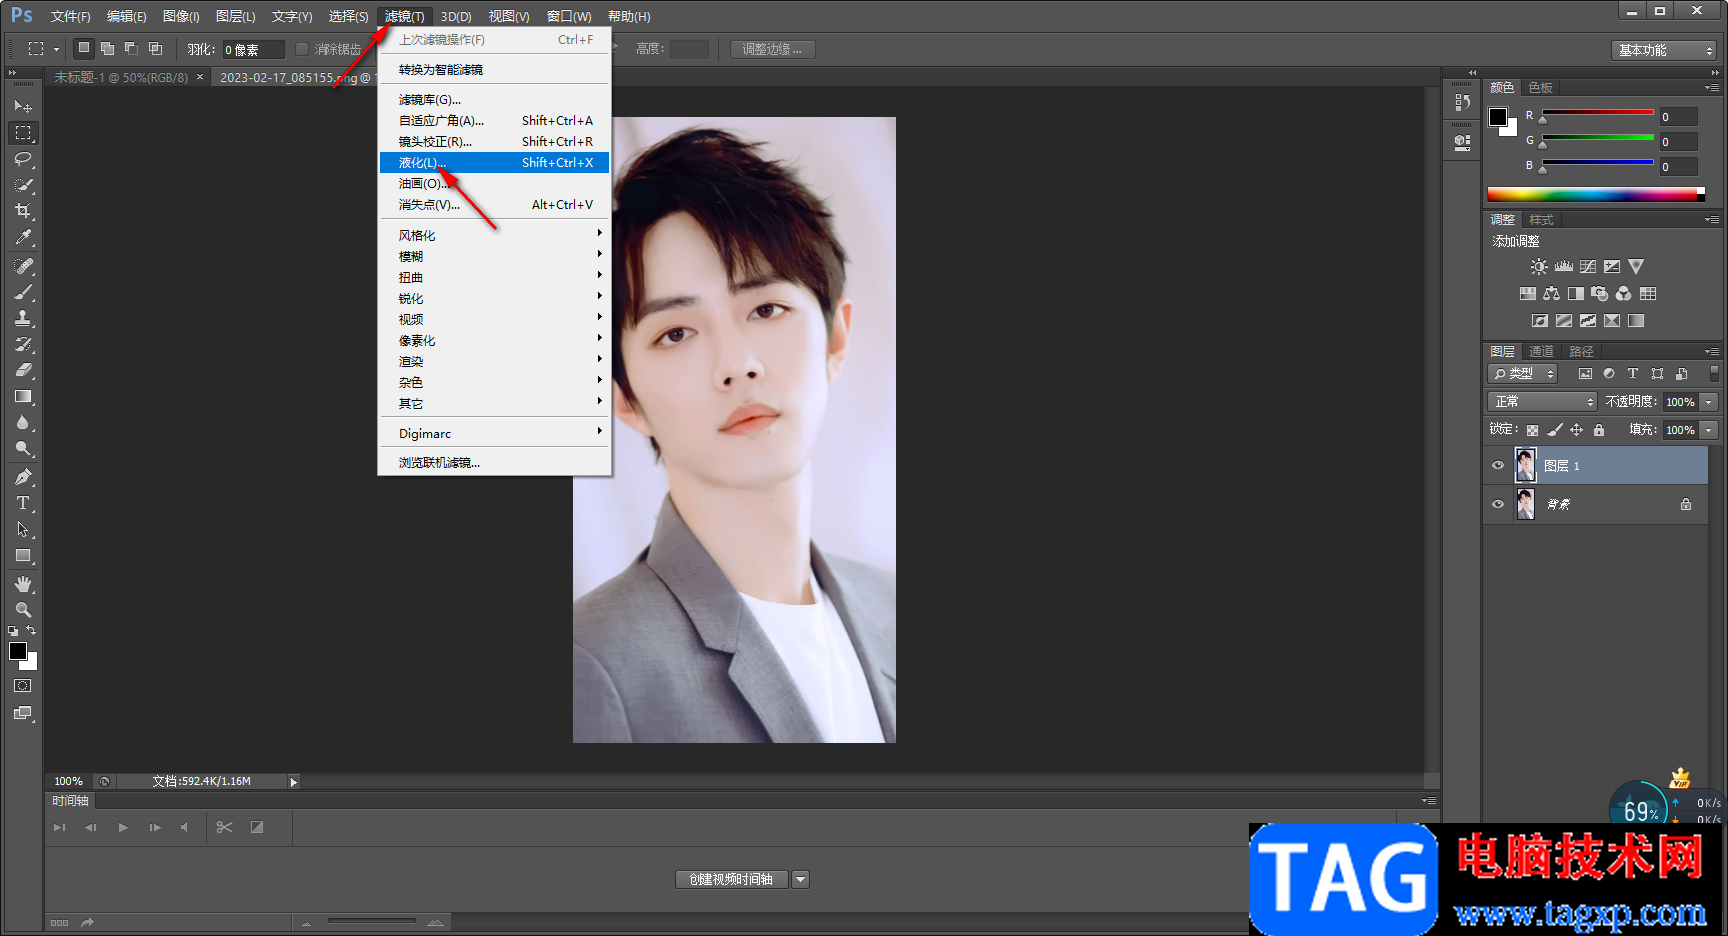Select the Clone Stamp tool
This screenshot has width=1728, height=936.
tap(23, 318)
